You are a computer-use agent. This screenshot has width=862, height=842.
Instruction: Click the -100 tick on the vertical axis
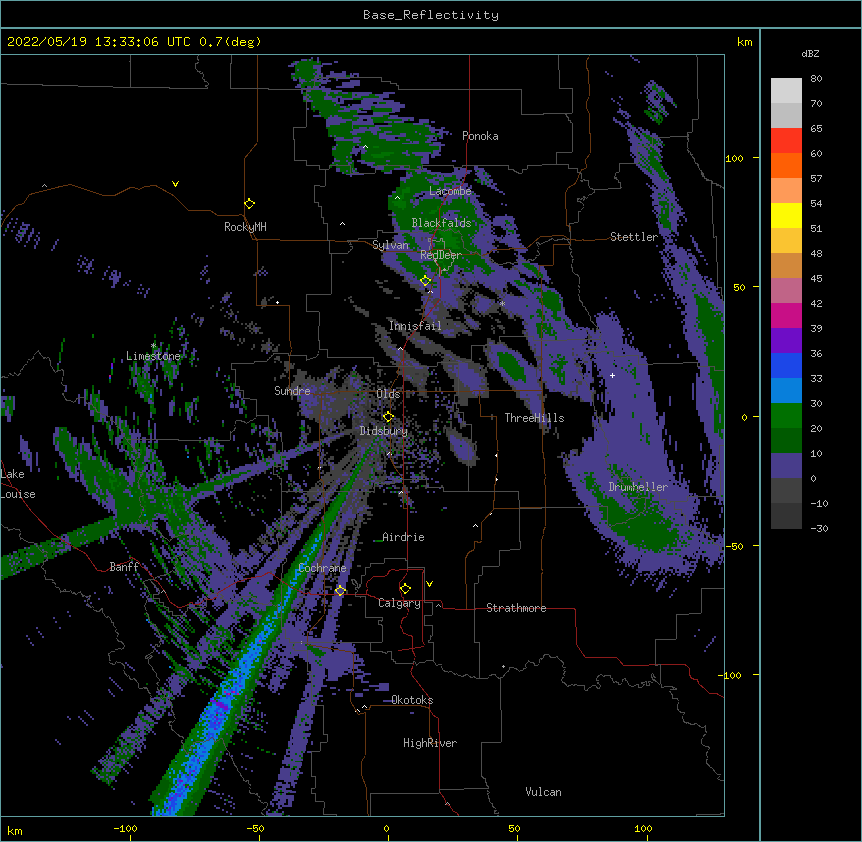[x=731, y=675]
